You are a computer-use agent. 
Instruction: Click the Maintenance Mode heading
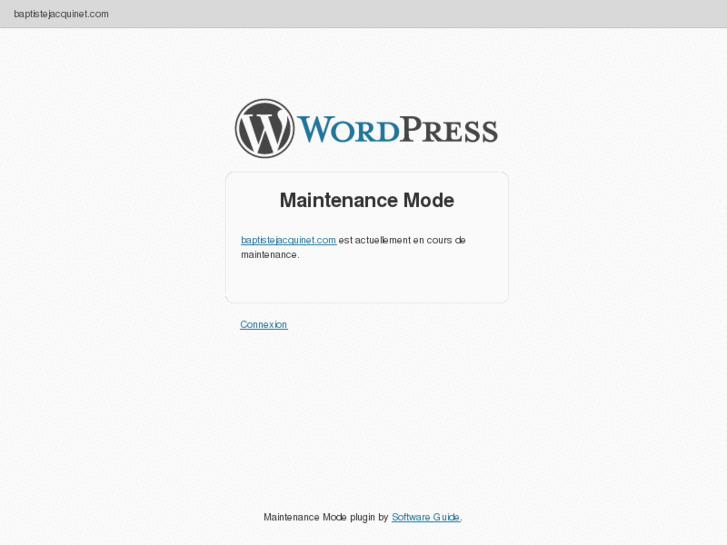pos(367,200)
